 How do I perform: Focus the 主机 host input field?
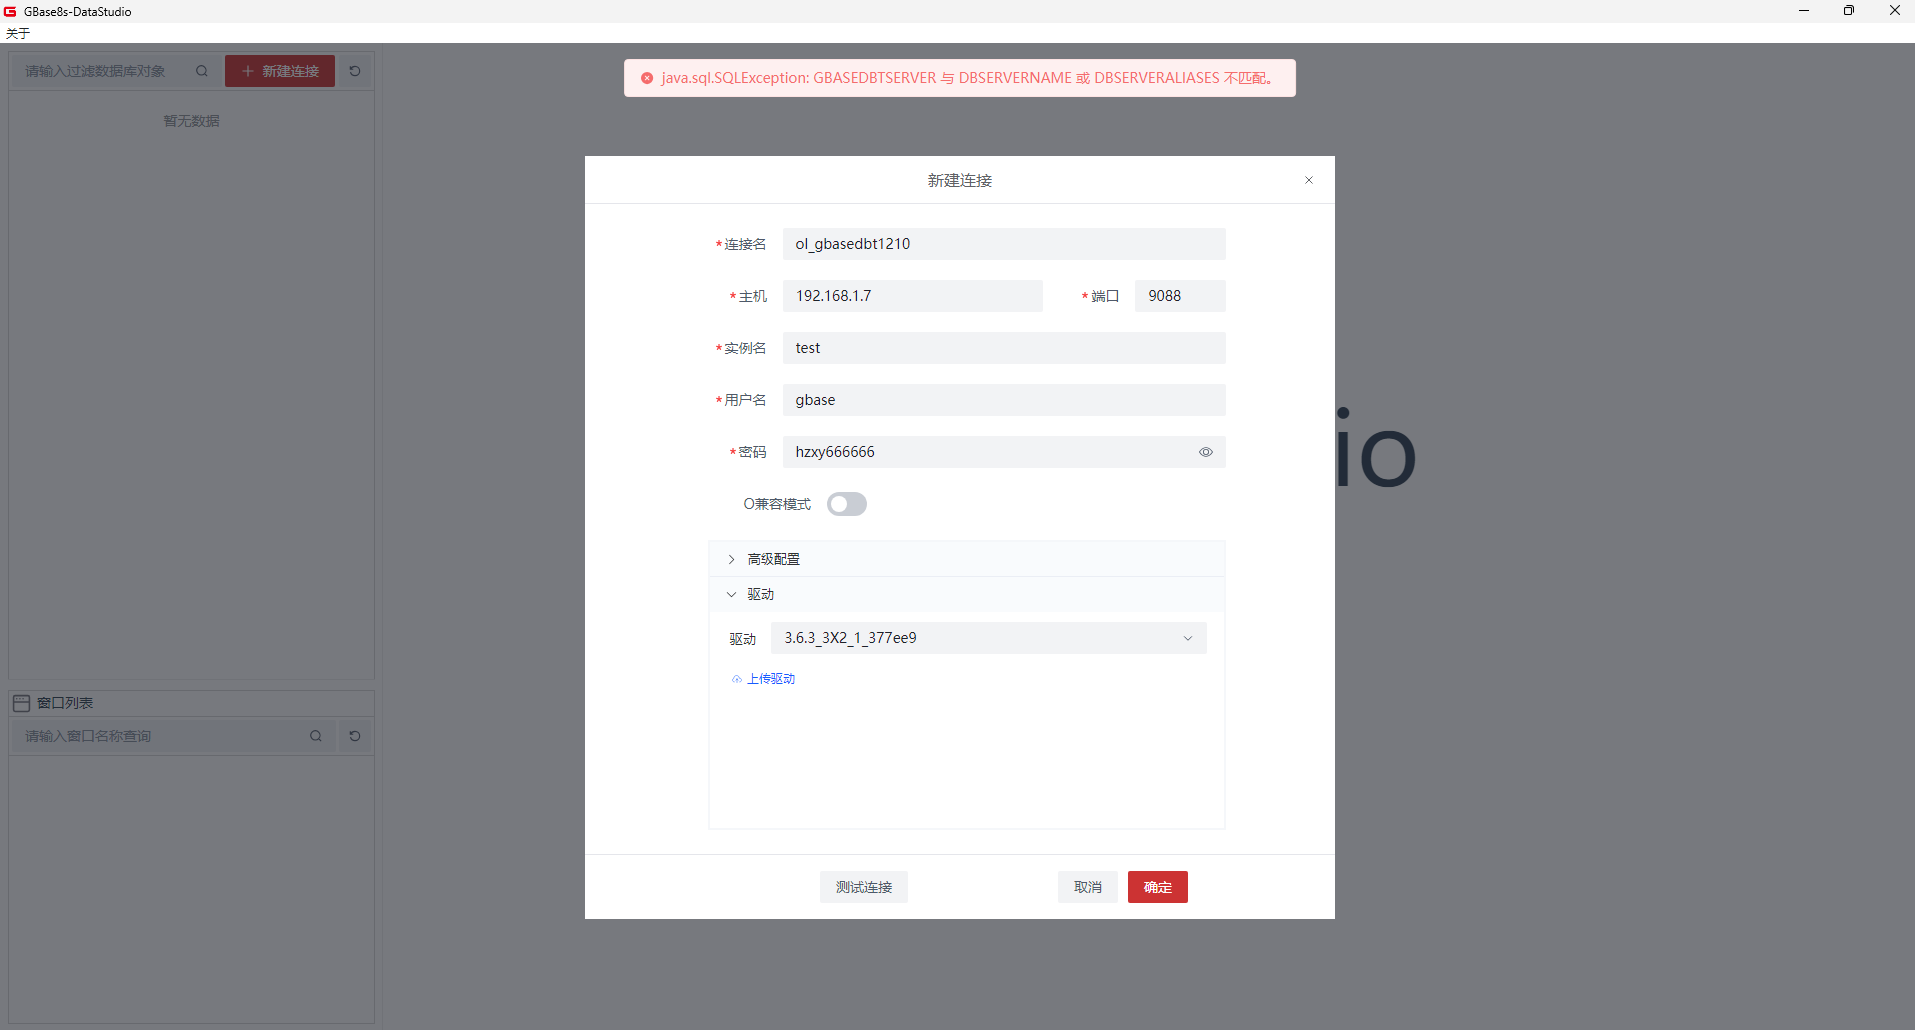click(913, 296)
